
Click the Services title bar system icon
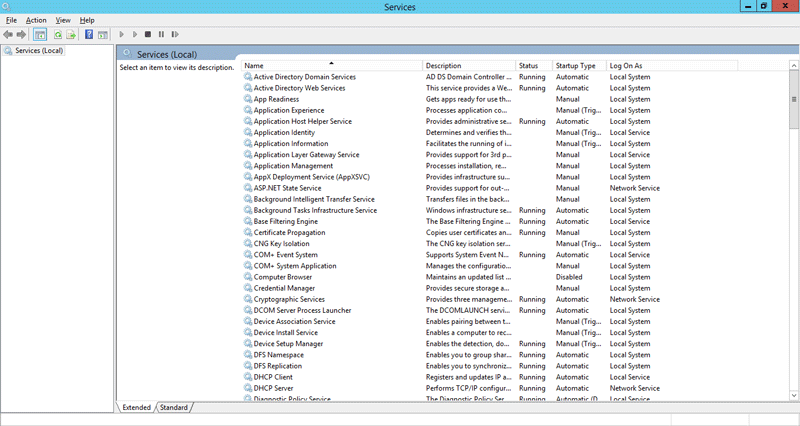pyautogui.click(x=6, y=7)
